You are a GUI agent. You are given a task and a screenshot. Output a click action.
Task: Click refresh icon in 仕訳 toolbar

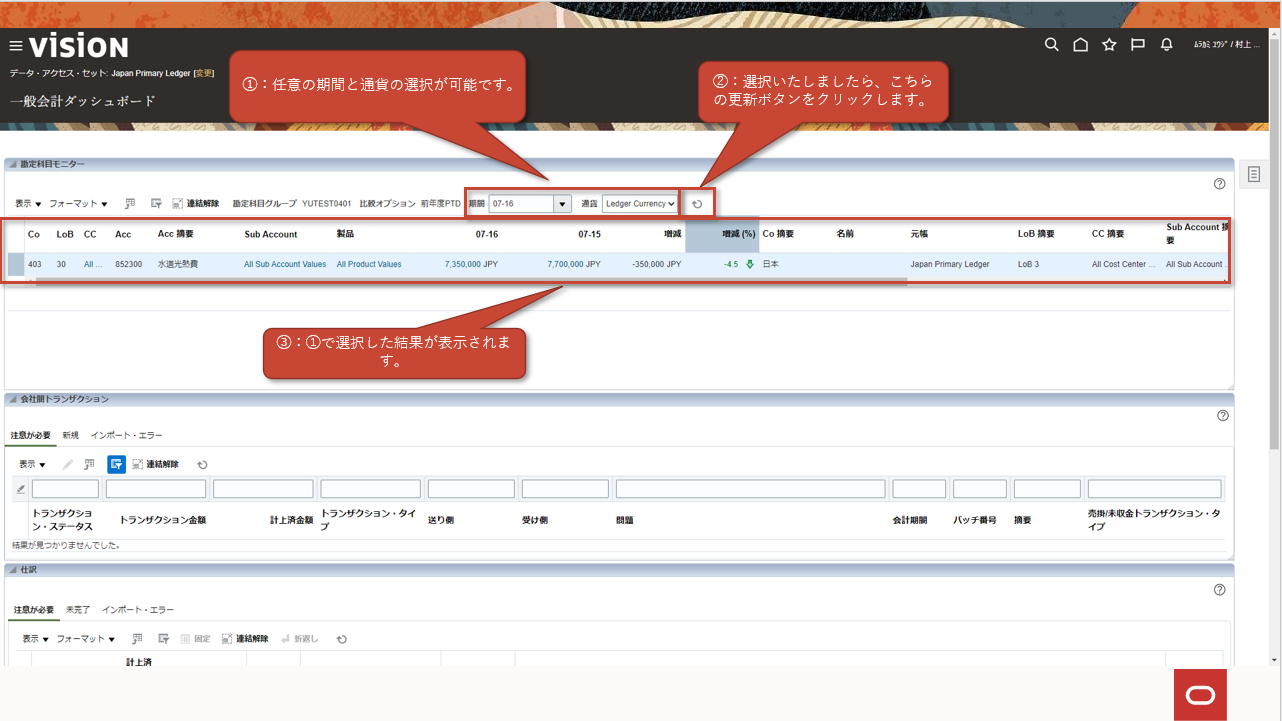tap(342, 639)
